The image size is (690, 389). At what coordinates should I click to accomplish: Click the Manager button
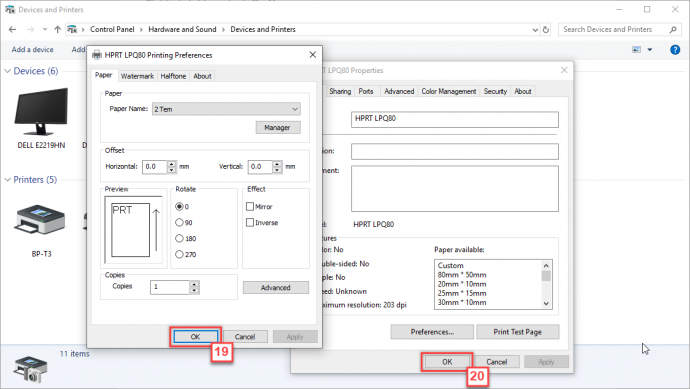278,128
